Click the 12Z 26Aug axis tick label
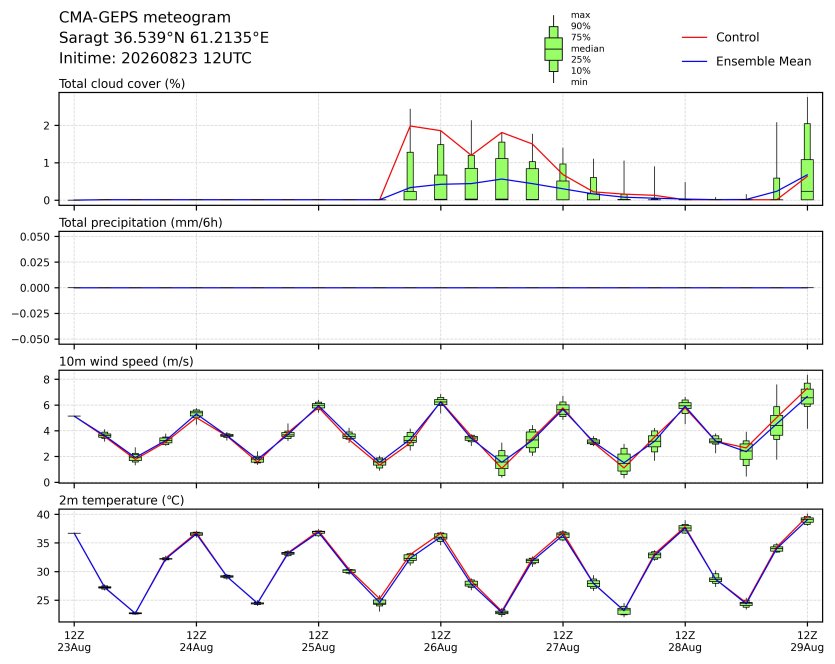This screenshot has width=835, height=664. pyautogui.click(x=440, y=641)
